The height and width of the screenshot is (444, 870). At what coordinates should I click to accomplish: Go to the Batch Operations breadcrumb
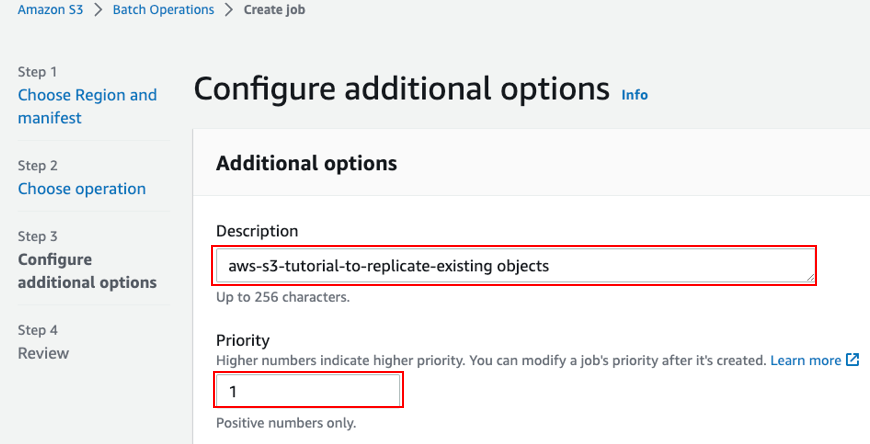[163, 9]
